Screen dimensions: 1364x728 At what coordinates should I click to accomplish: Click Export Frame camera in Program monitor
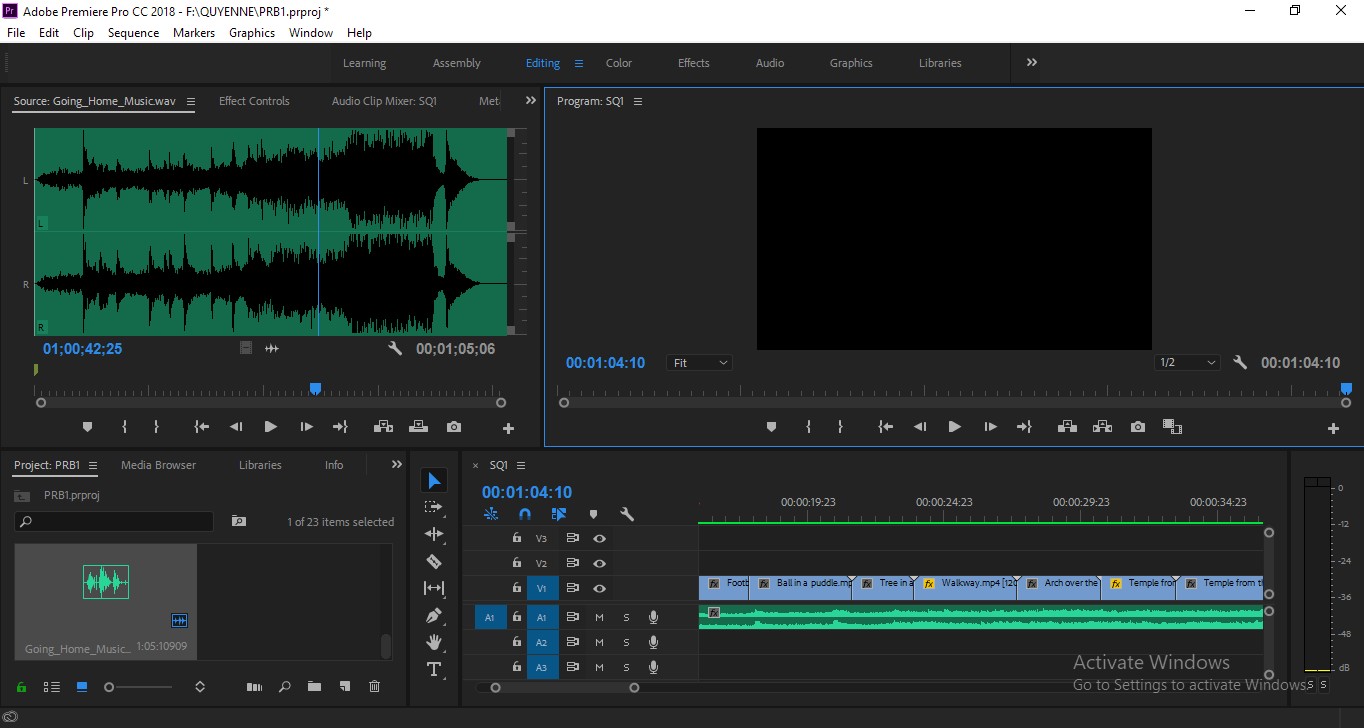[1138, 427]
